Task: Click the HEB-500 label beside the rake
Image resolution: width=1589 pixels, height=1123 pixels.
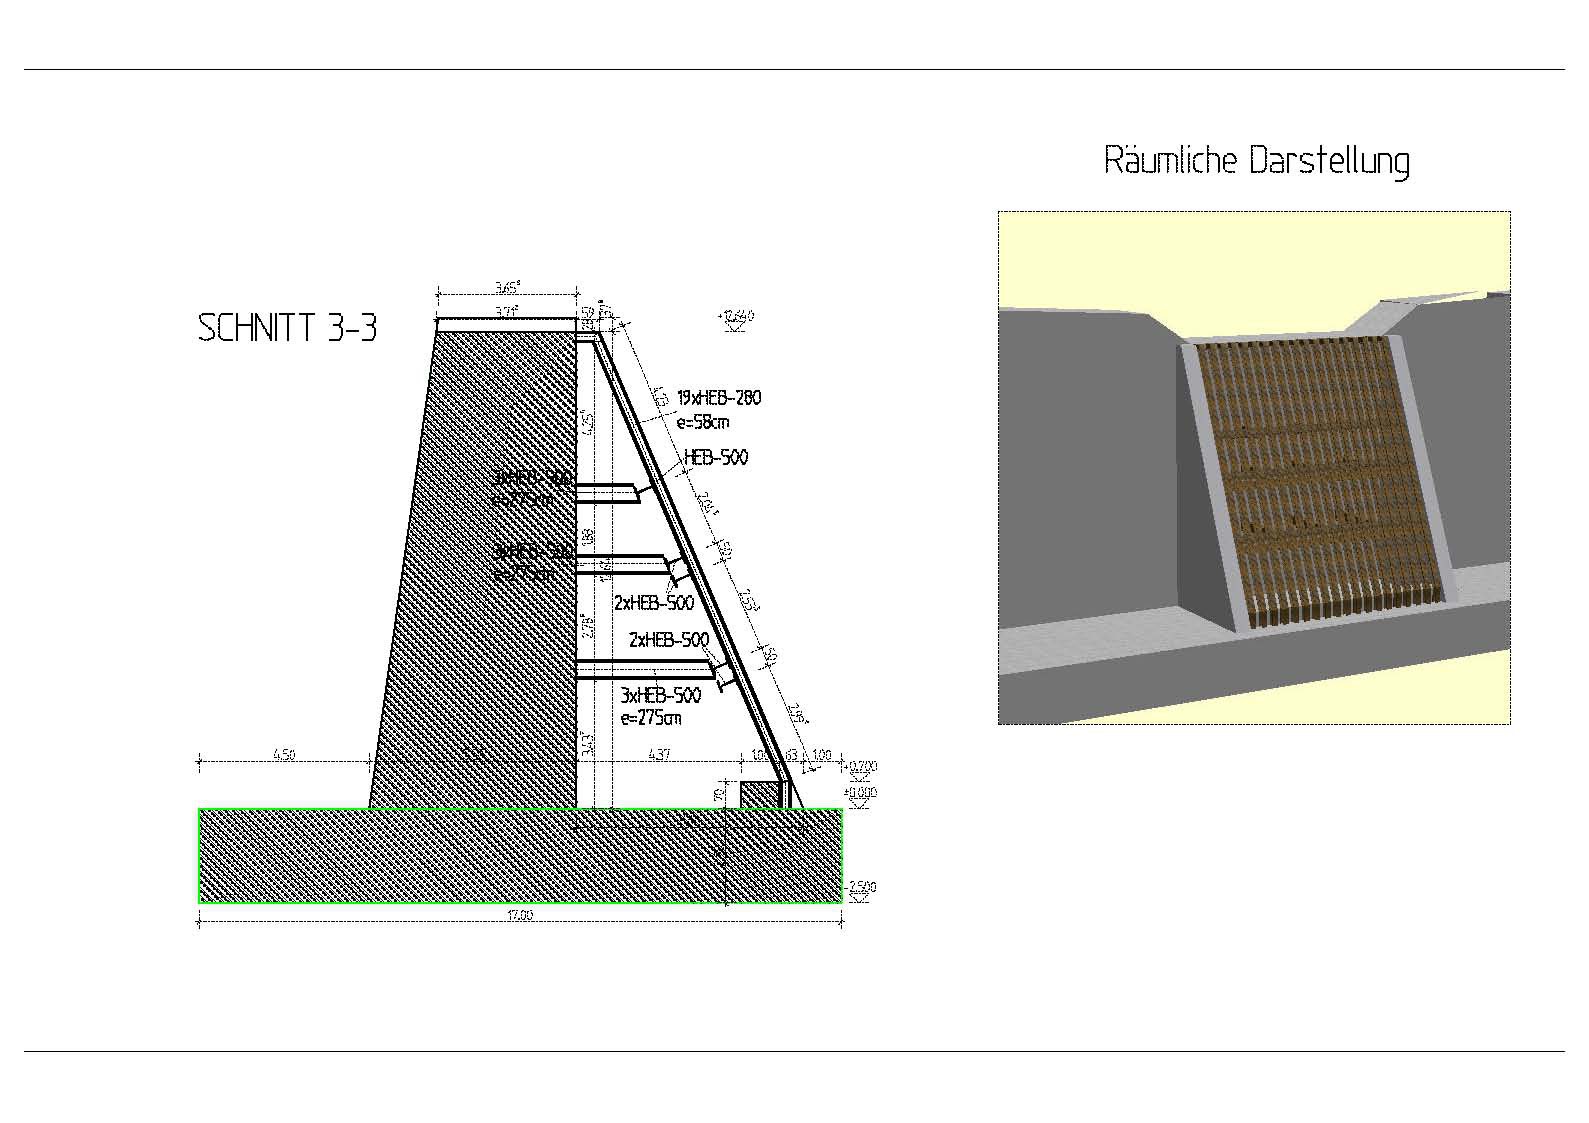Action: click(716, 458)
